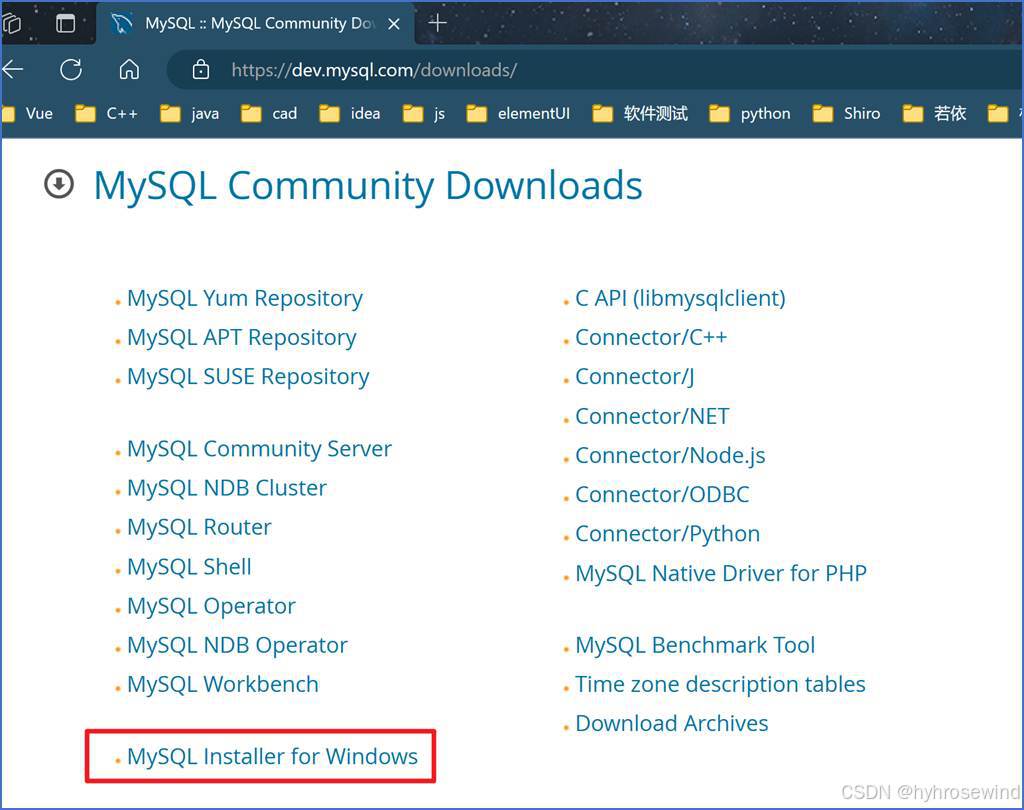This screenshot has width=1024, height=810.
Task: Open Connector/NET link
Action: (x=652, y=416)
